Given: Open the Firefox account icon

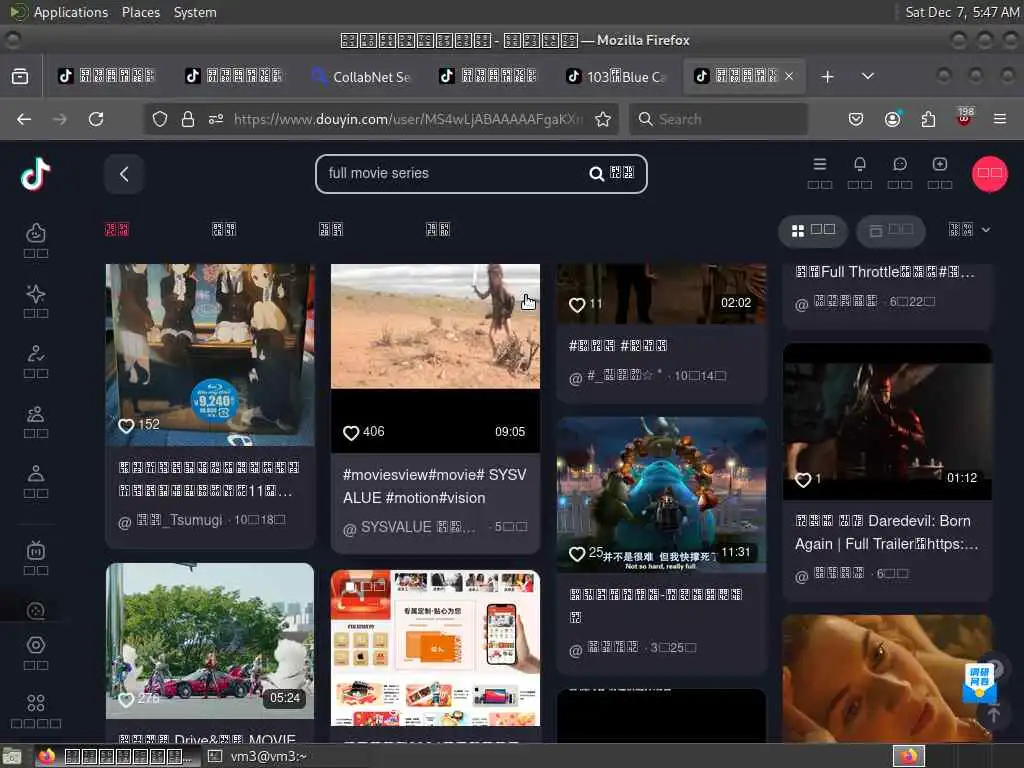Looking at the screenshot, I should 892,119.
